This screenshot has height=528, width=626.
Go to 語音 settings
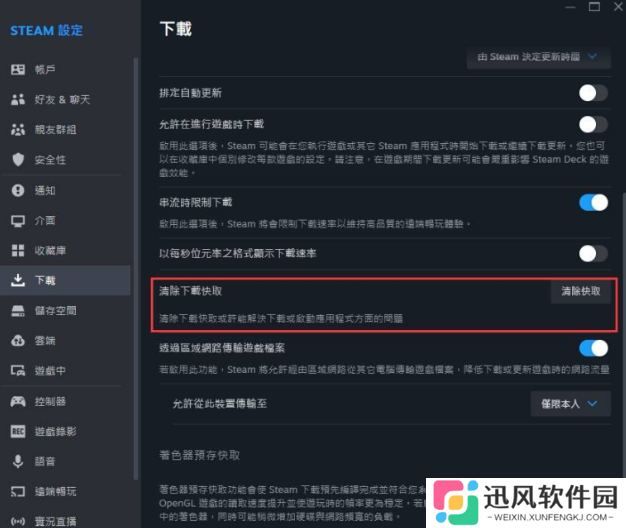(x=66, y=461)
